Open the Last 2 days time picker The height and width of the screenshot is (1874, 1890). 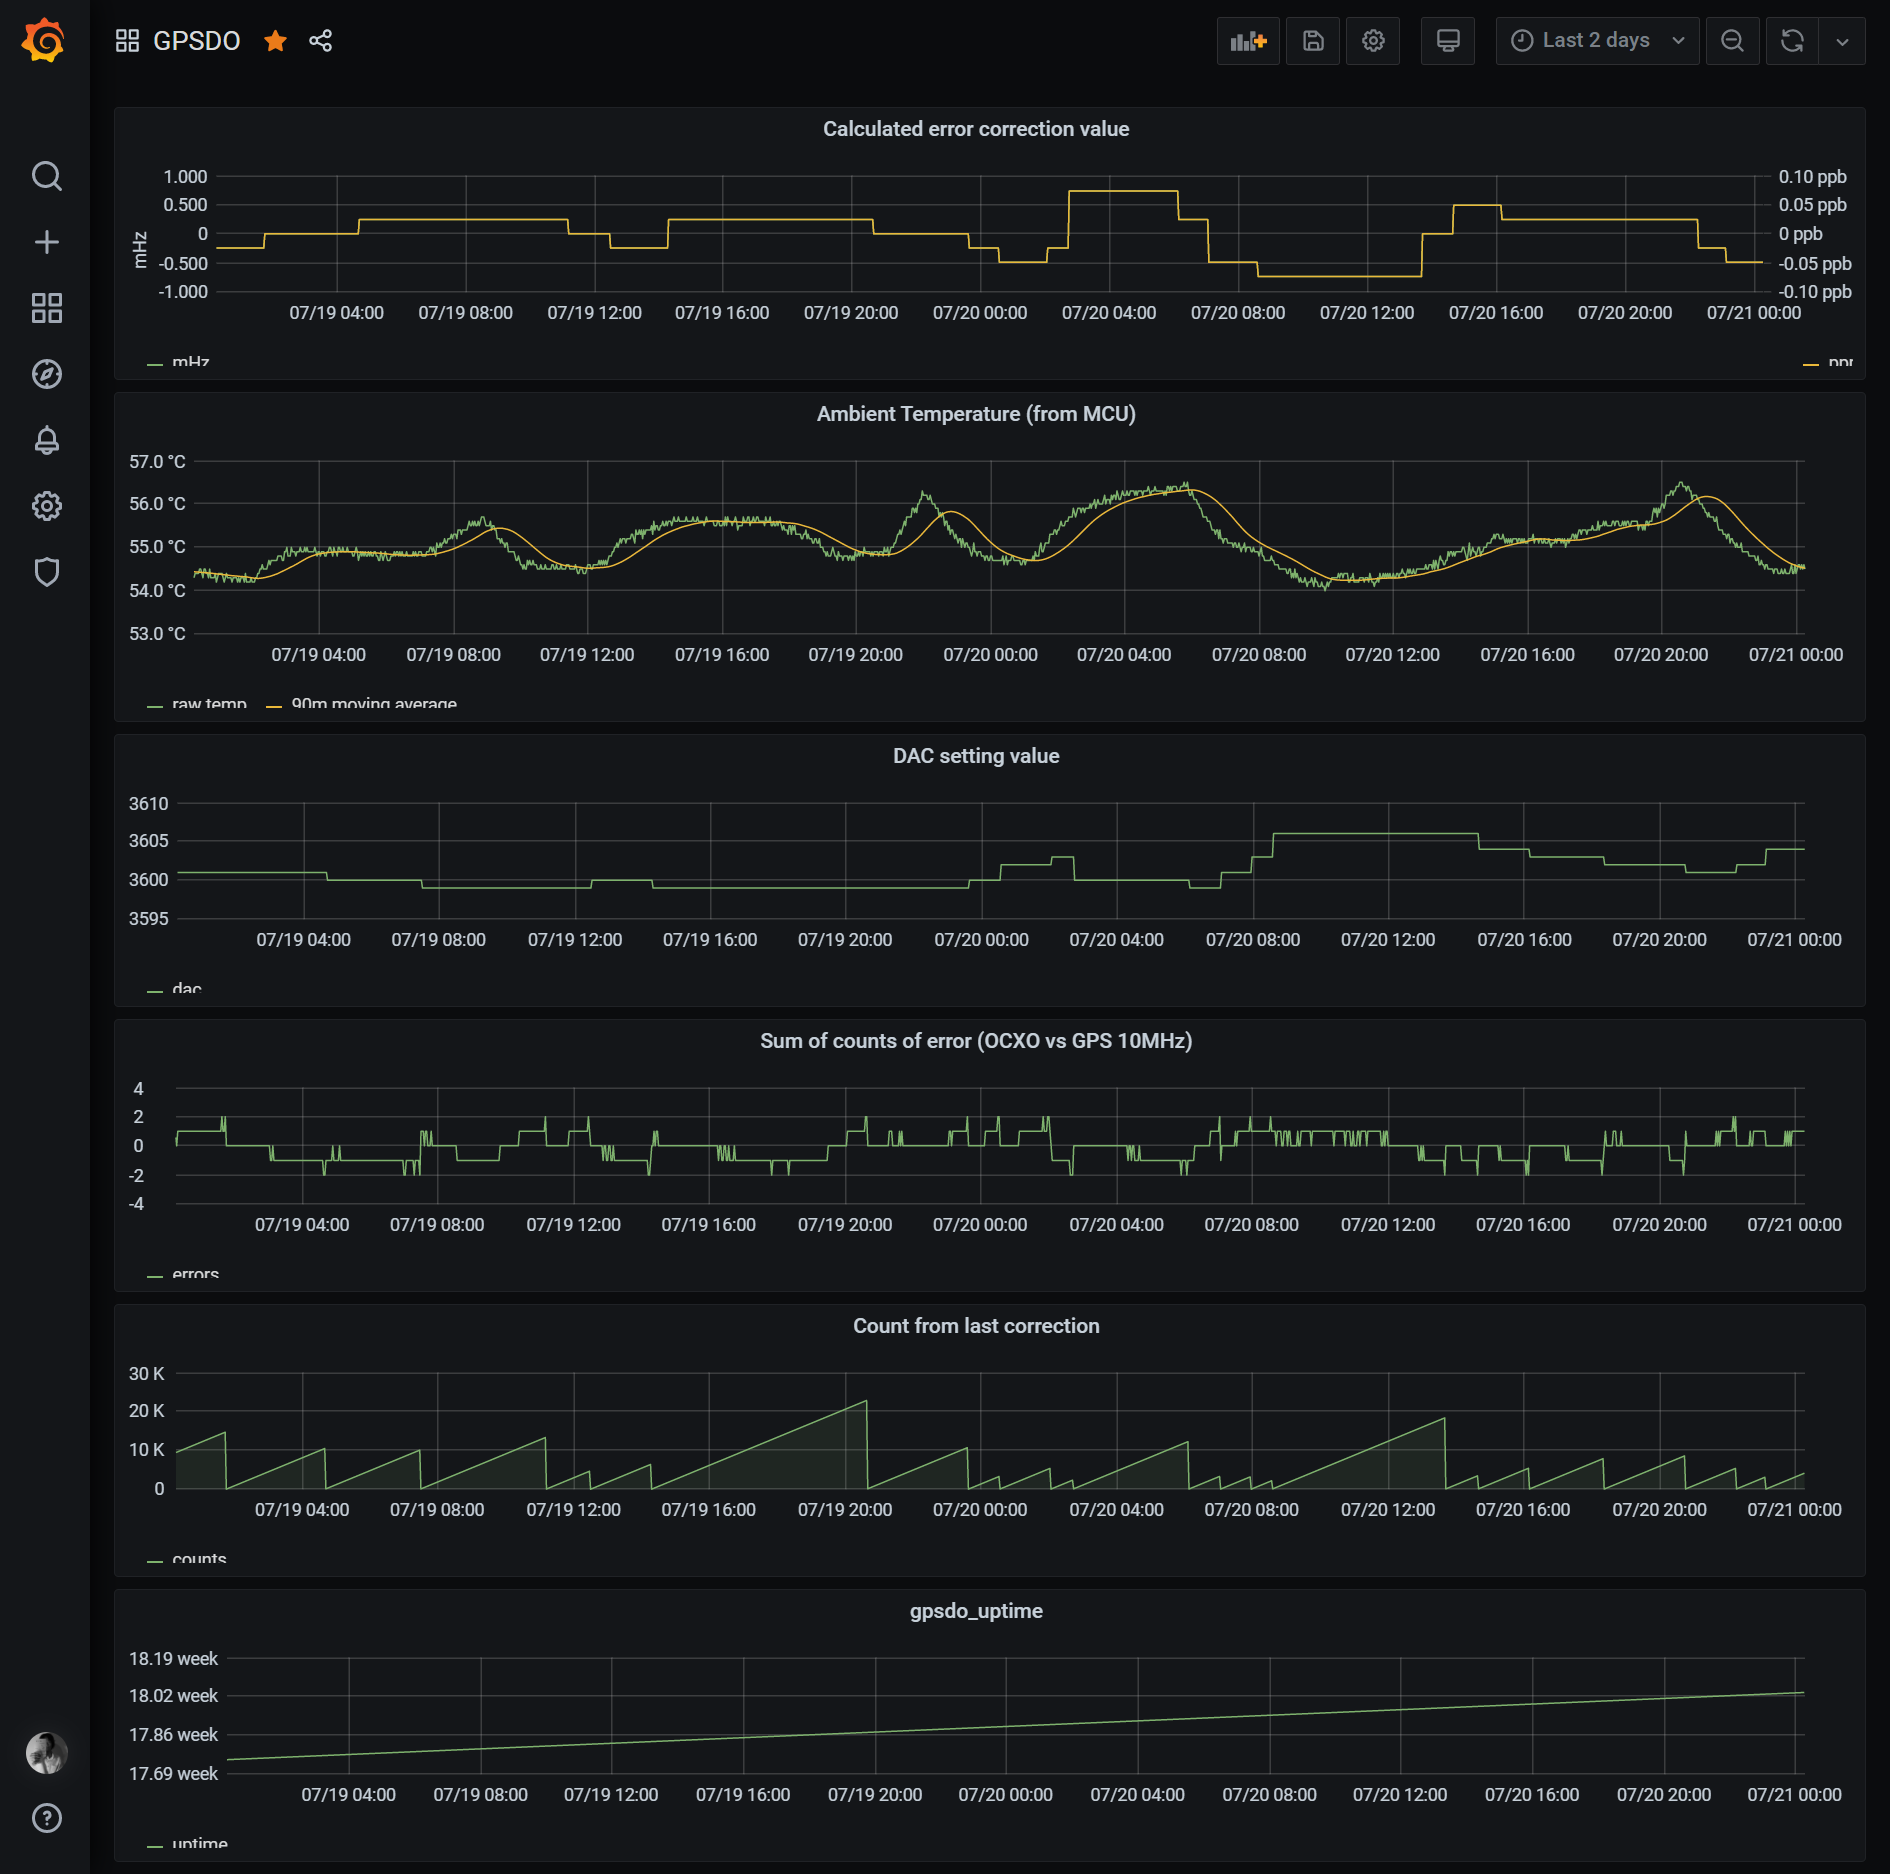1596,41
